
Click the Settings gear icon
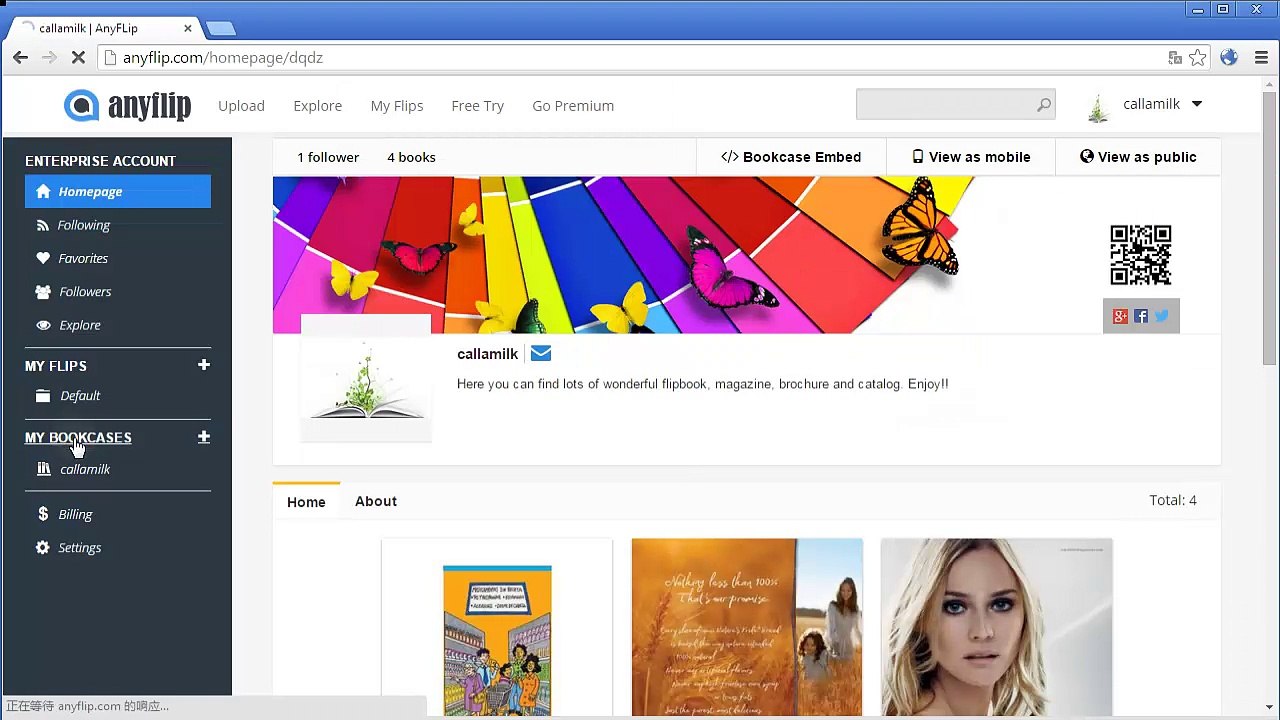(x=42, y=547)
